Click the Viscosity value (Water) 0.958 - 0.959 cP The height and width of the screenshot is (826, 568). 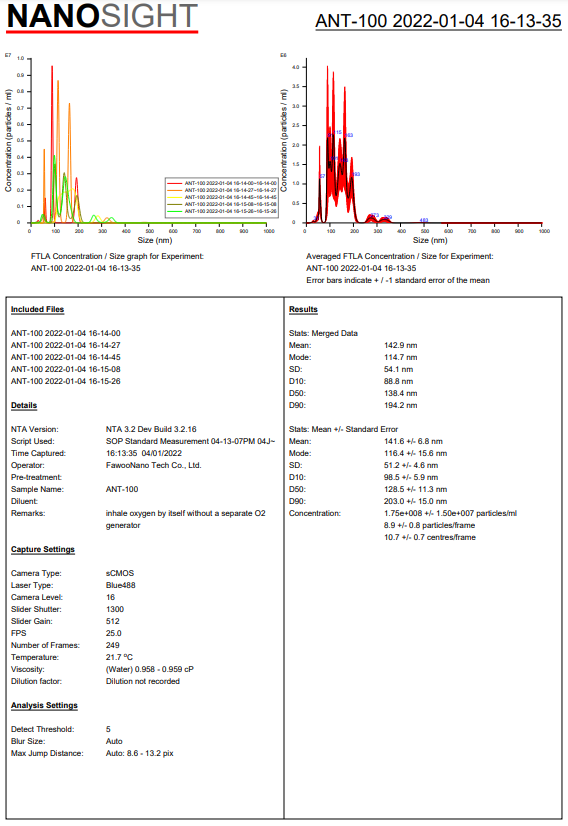click(x=150, y=669)
